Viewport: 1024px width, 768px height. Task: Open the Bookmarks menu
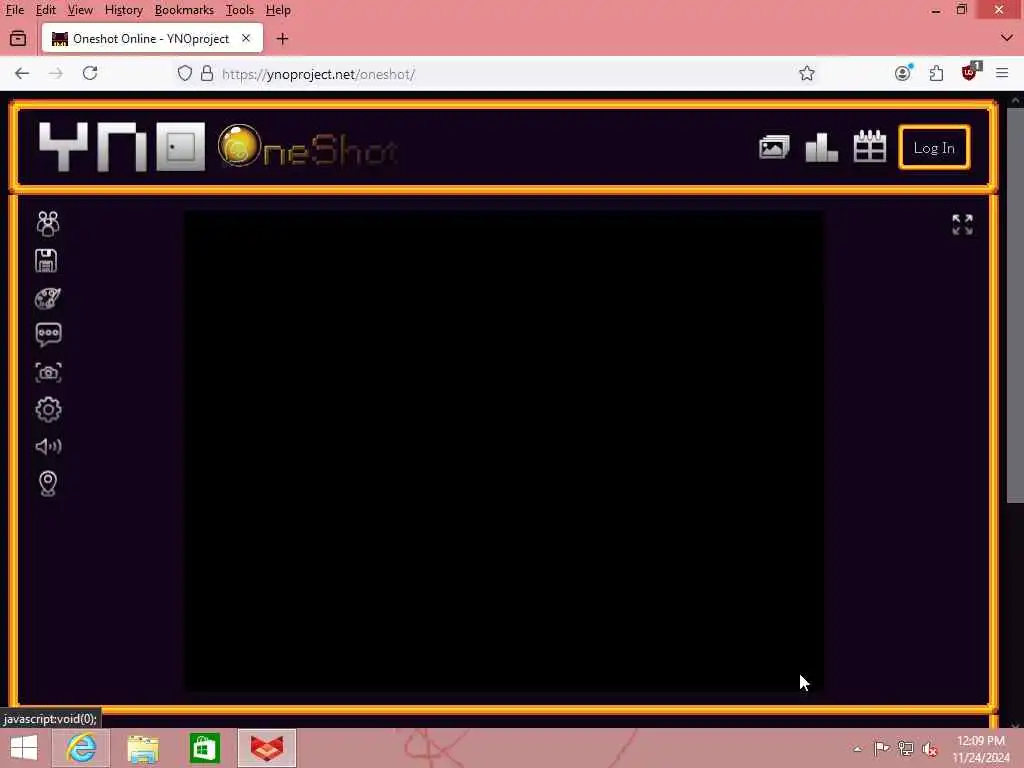(x=184, y=10)
